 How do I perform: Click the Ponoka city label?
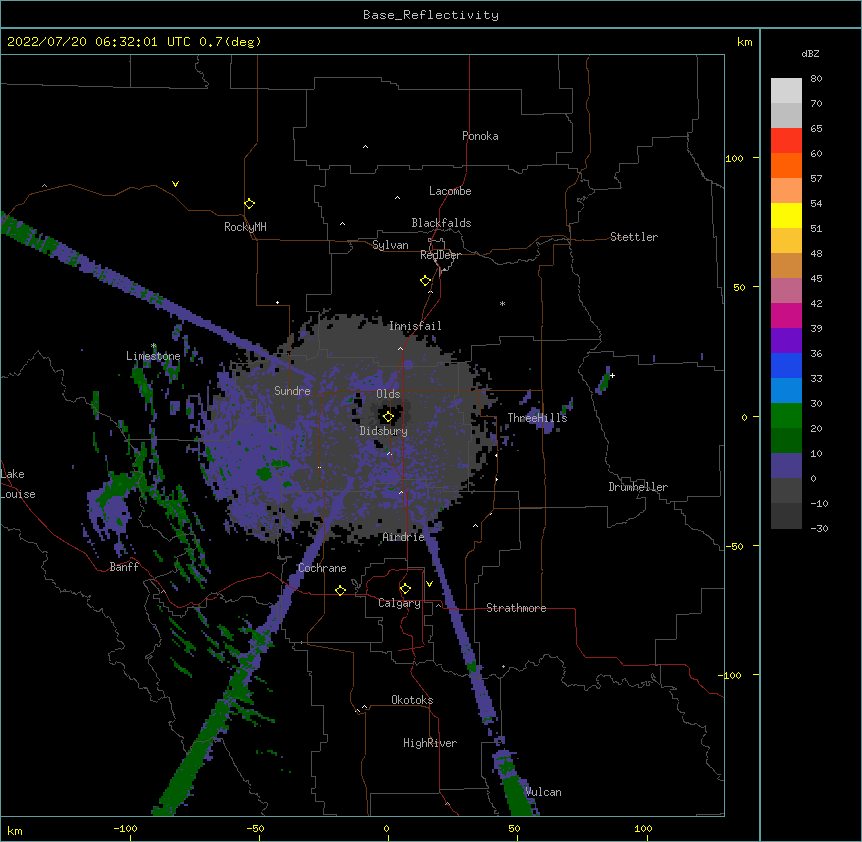coord(480,136)
